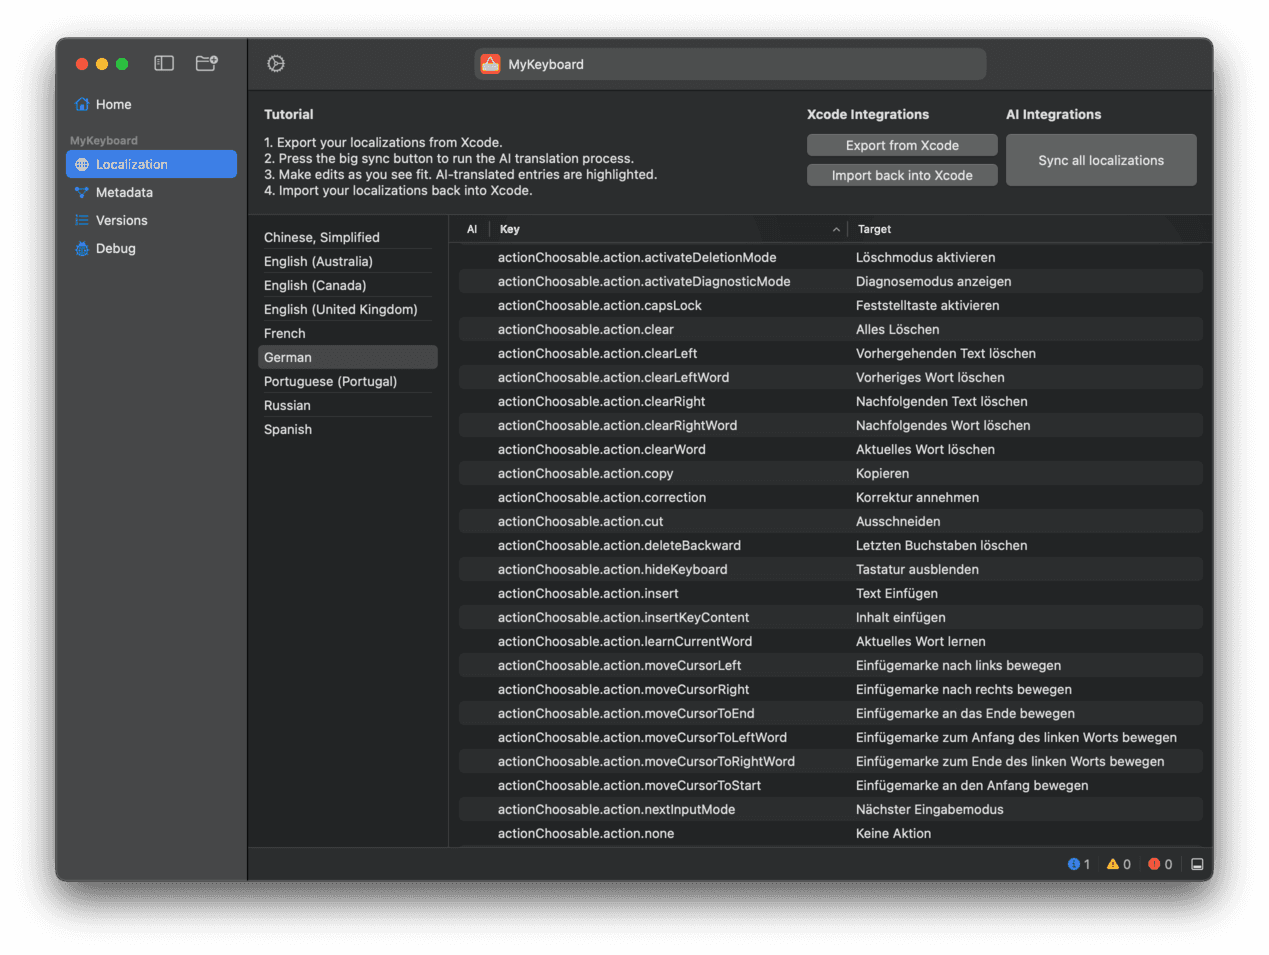Select the learnCurrentWord key row
Screen dimensions: 1269x955
coord(831,641)
